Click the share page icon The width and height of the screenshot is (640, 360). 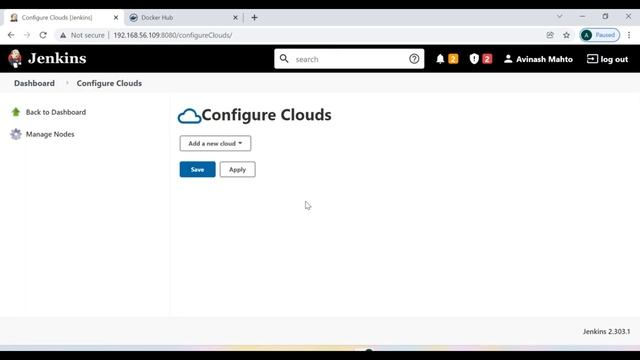[x=550, y=35]
